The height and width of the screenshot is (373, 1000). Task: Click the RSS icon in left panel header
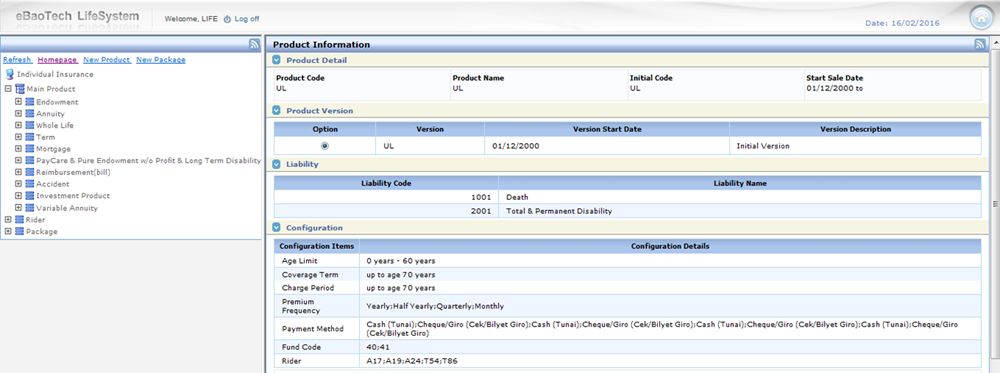[x=254, y=44]
